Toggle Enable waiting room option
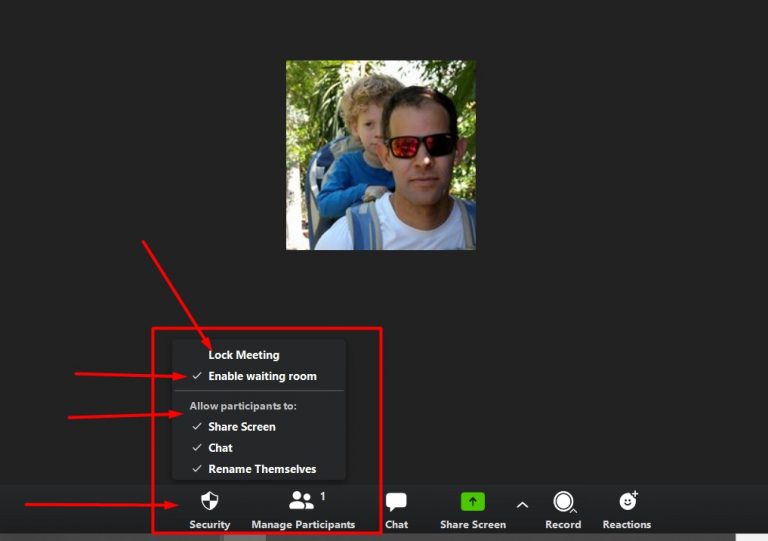This screenshot has width=768, height=541. click(259, 376)
